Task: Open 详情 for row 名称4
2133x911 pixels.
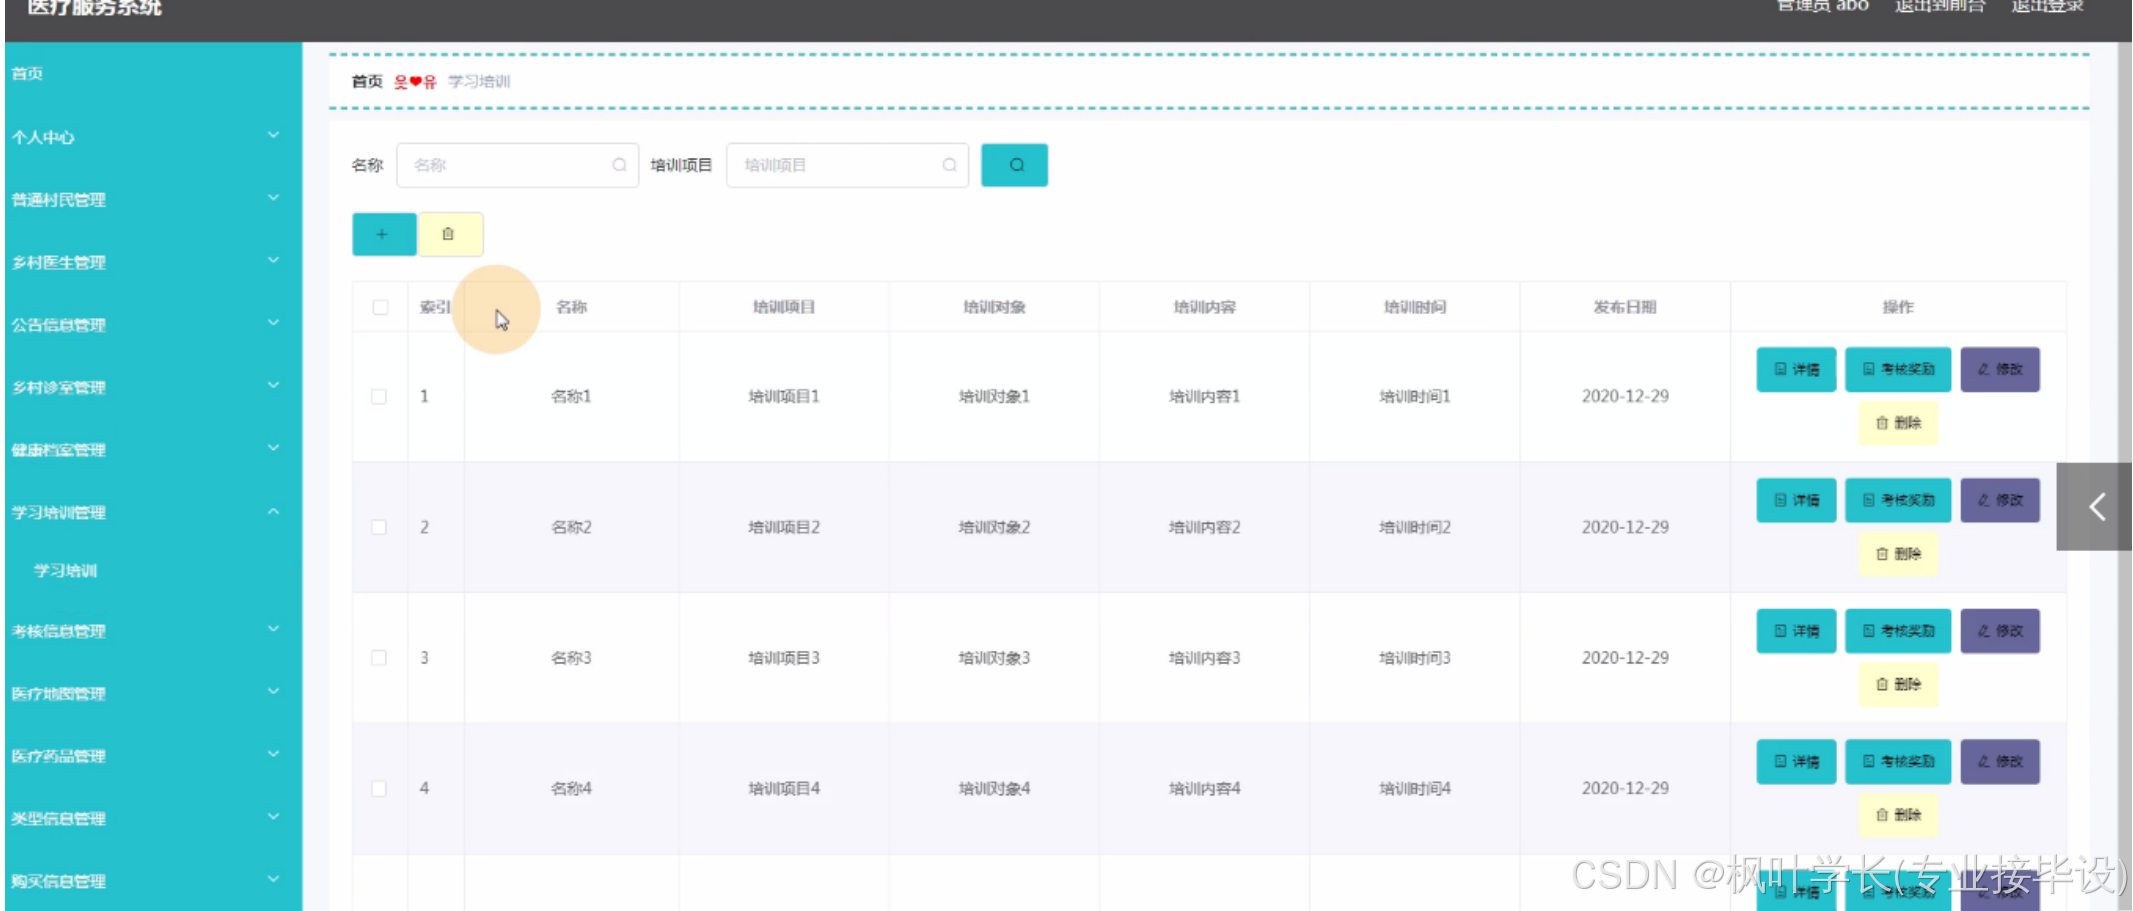Action: click(x=1796, y=762)
